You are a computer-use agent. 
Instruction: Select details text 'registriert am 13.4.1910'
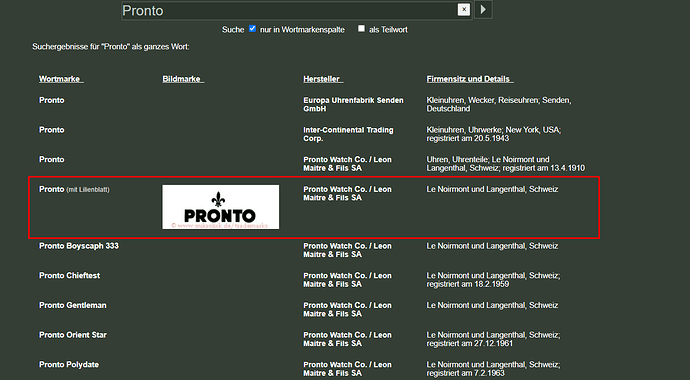pos(544,168)
